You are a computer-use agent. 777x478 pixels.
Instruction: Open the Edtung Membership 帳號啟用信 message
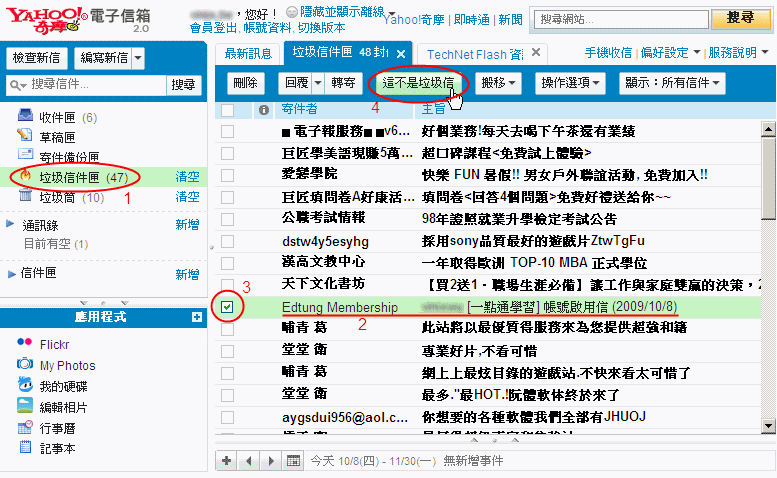pyautogui.click(x=488, y=307)
